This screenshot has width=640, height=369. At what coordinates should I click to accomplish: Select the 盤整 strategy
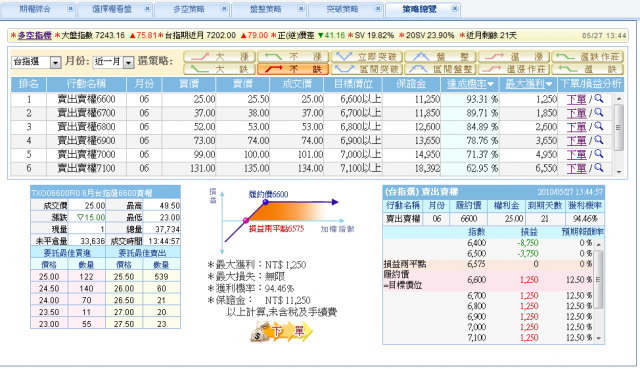coord(441,56)
